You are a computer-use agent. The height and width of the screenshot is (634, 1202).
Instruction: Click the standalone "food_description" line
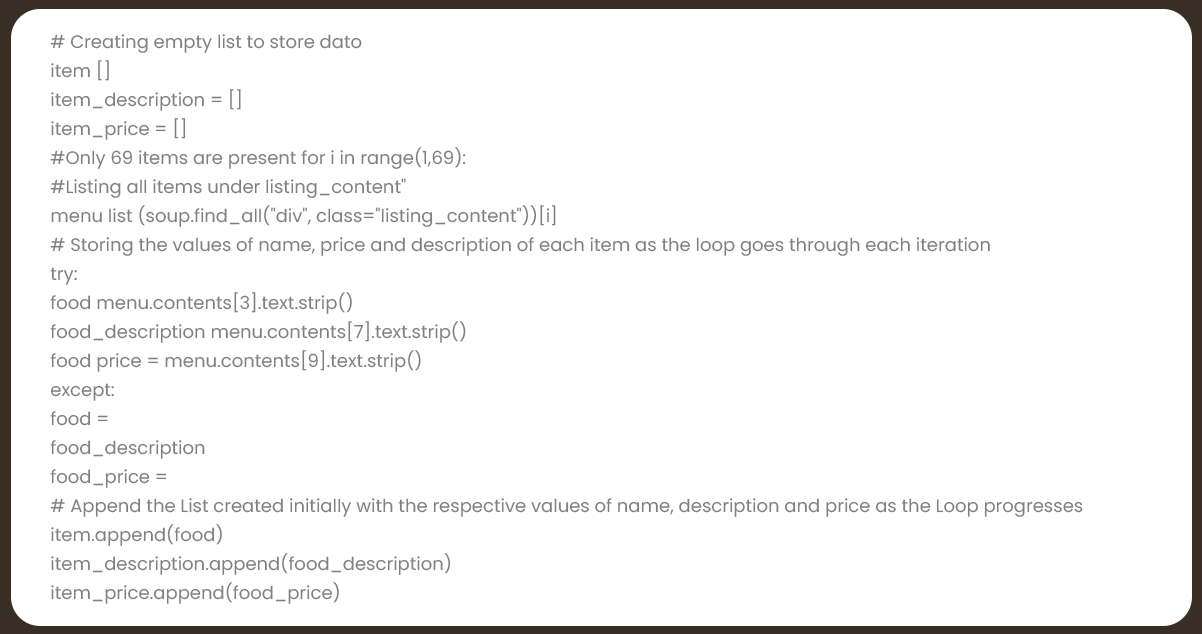click(x=128, y=448)
